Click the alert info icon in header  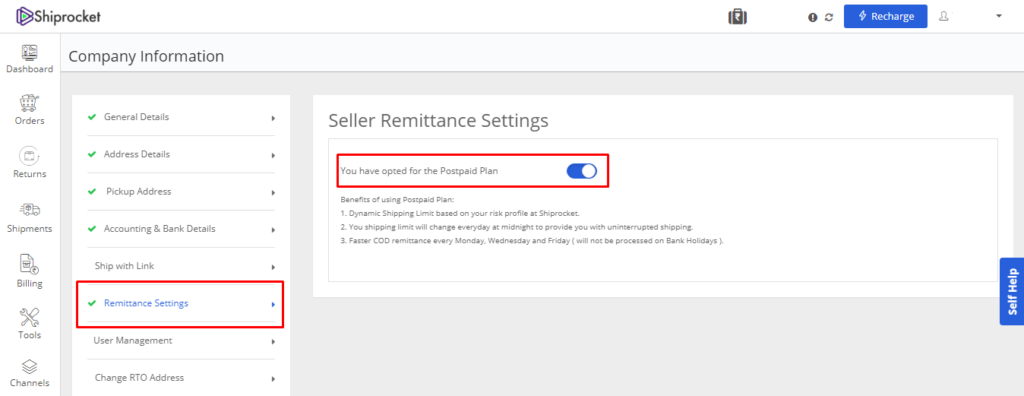[812, 18]
